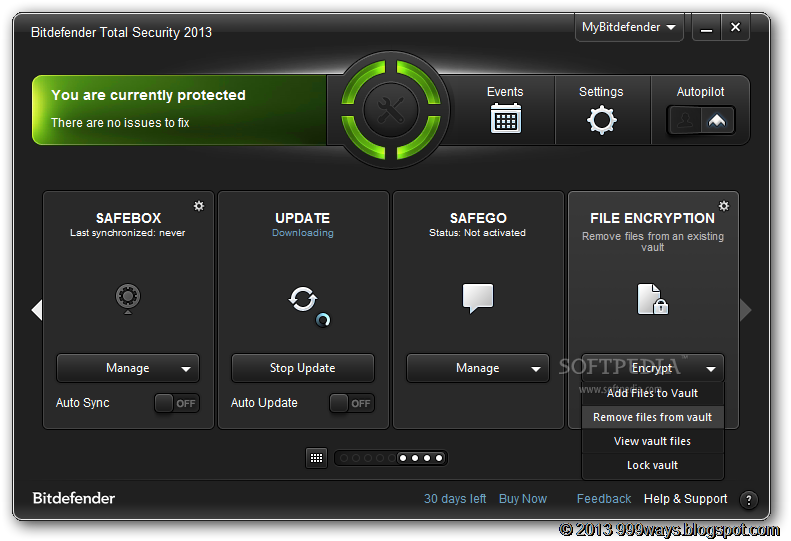Image resolution: width=791 pixels, height=541 pixels.
Task: Open the module grid overview icon
Action: pyautogui.click(x=316, y=458)
